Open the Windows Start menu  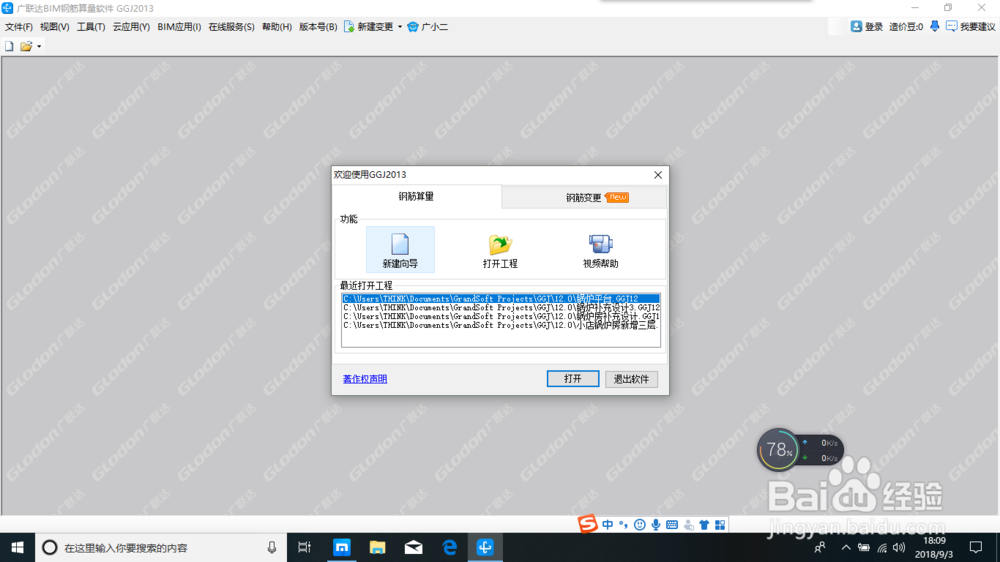coord(17,547)
